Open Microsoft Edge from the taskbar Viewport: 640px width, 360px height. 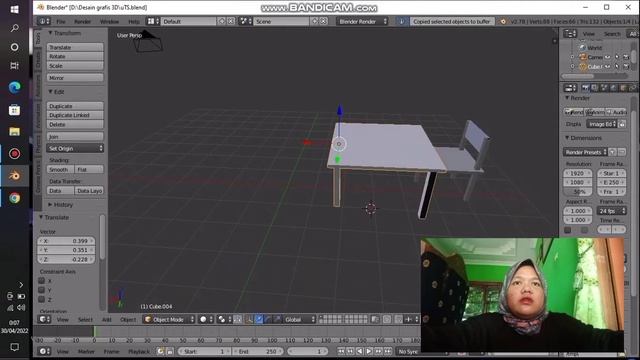(15, 87)
